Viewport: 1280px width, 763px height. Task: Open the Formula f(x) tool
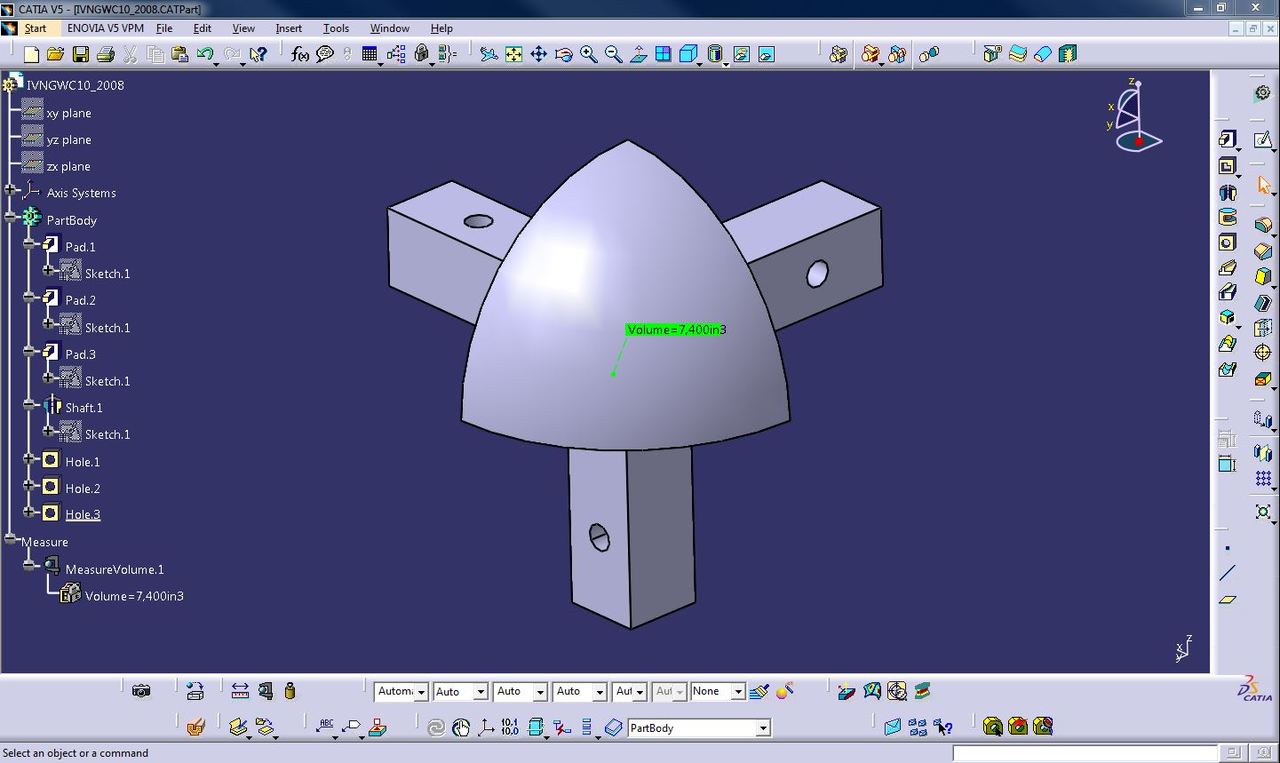point(300,54)
